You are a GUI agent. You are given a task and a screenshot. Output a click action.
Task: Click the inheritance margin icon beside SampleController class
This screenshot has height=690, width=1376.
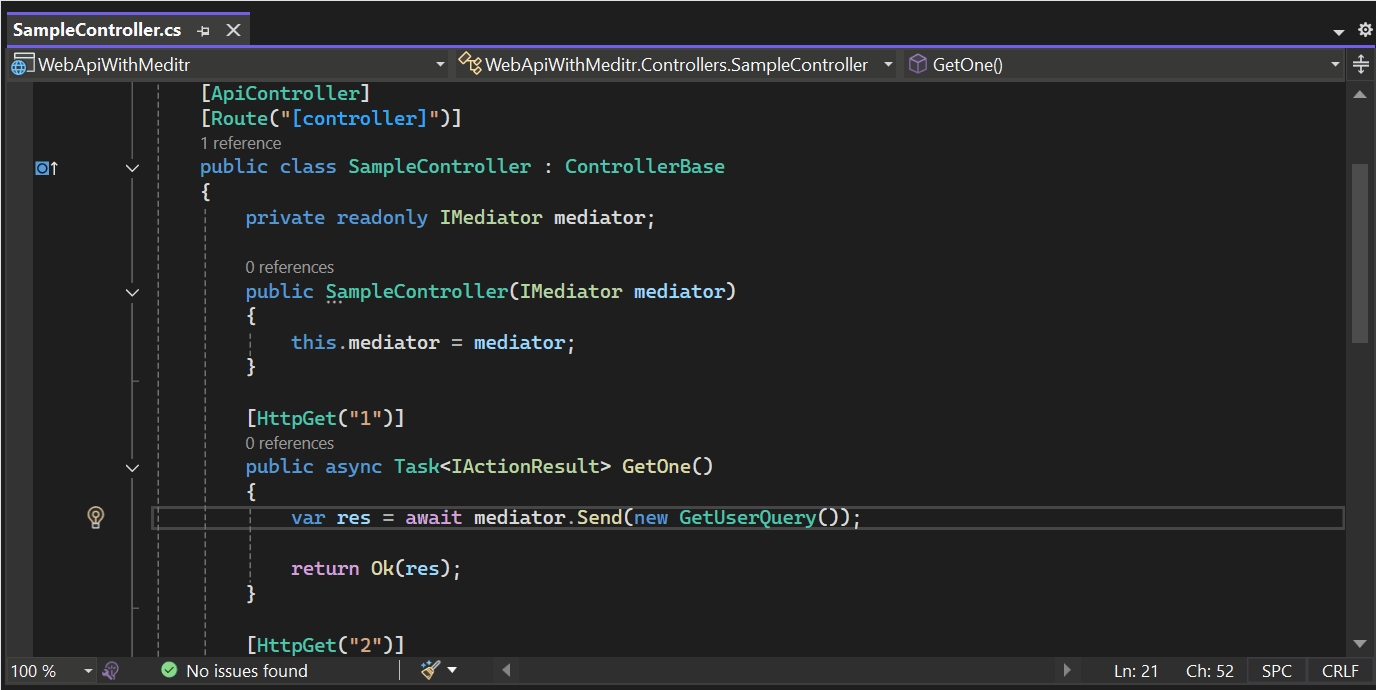[x=46, y=168]
